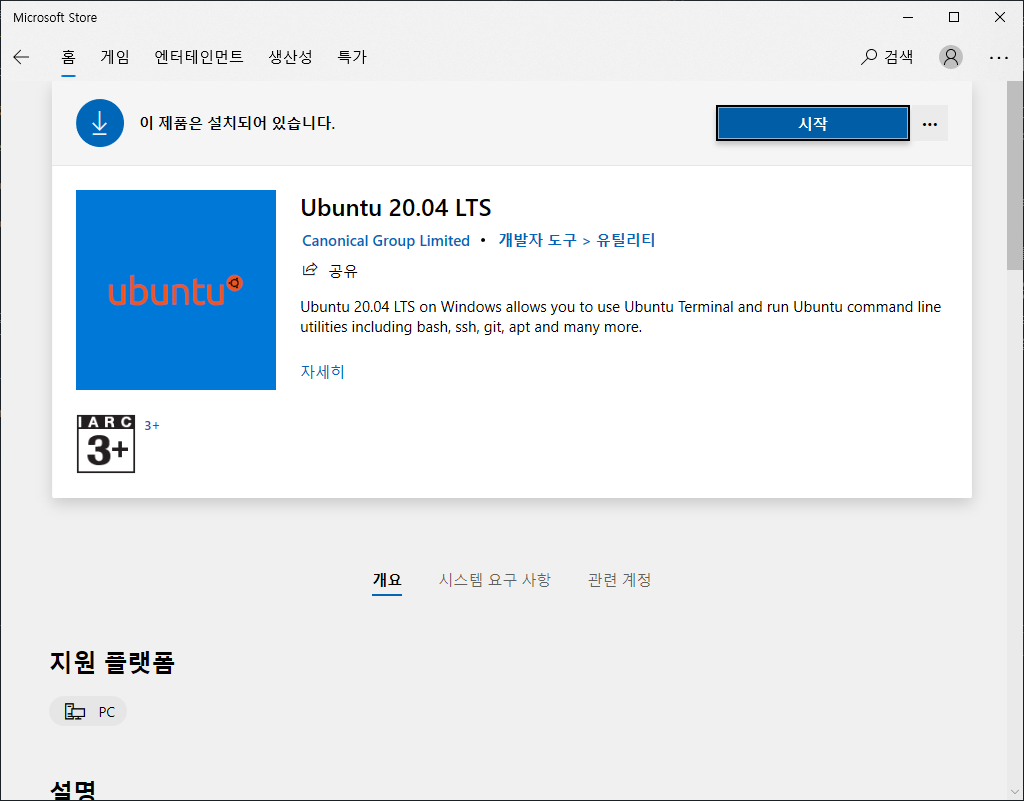This screenshot has height=801, width=1024.
Task: Open the 특가 tab
Action: tap(351, 57)
